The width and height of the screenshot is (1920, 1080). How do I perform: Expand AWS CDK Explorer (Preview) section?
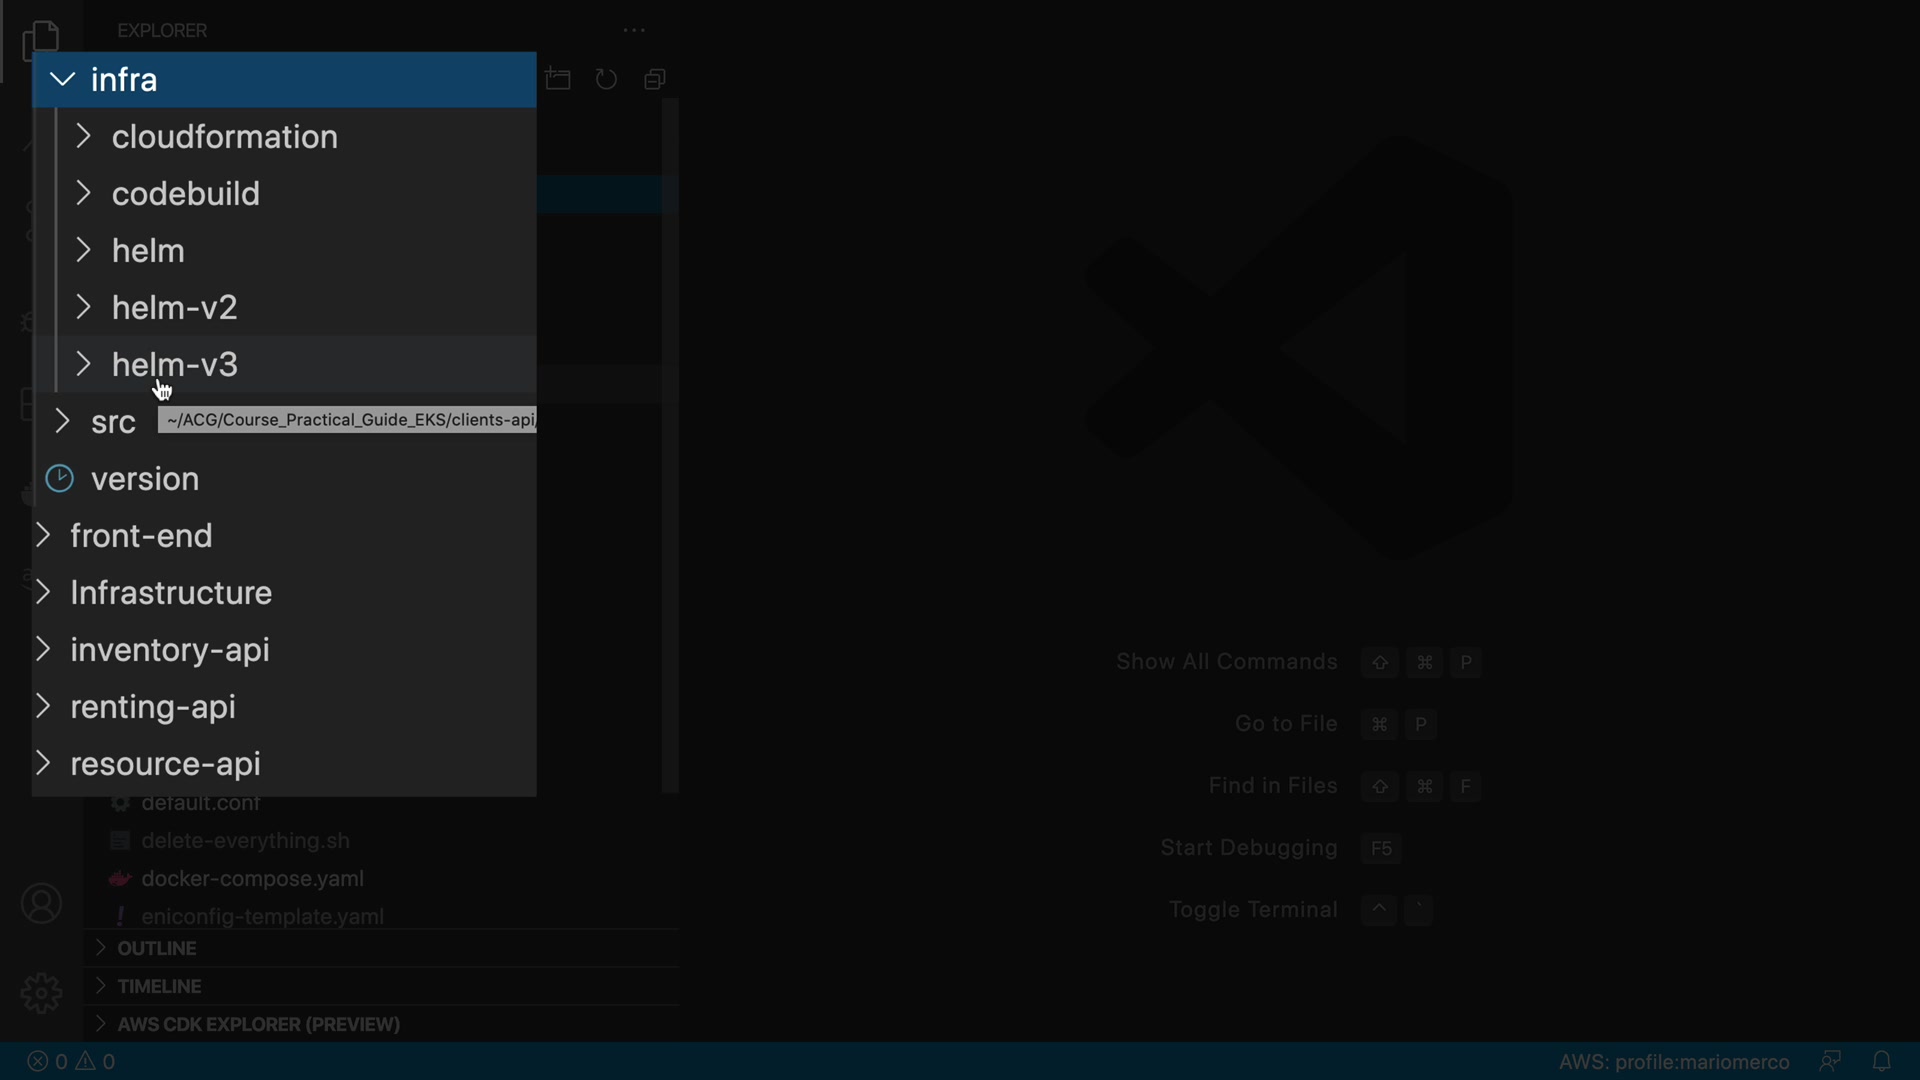[258, 1024]
